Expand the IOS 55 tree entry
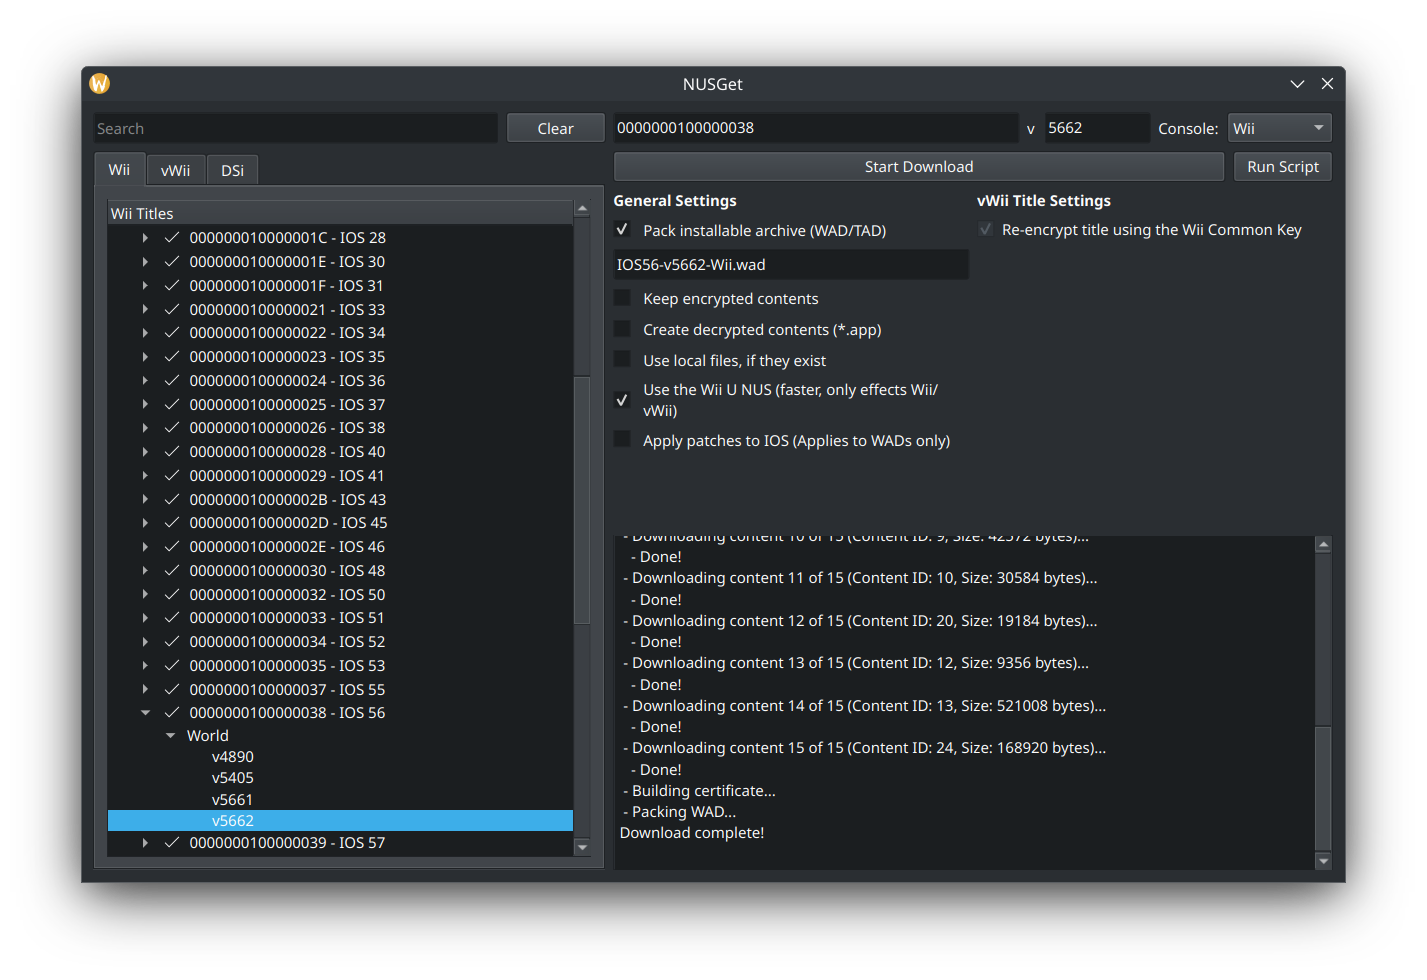 (145, 690)
